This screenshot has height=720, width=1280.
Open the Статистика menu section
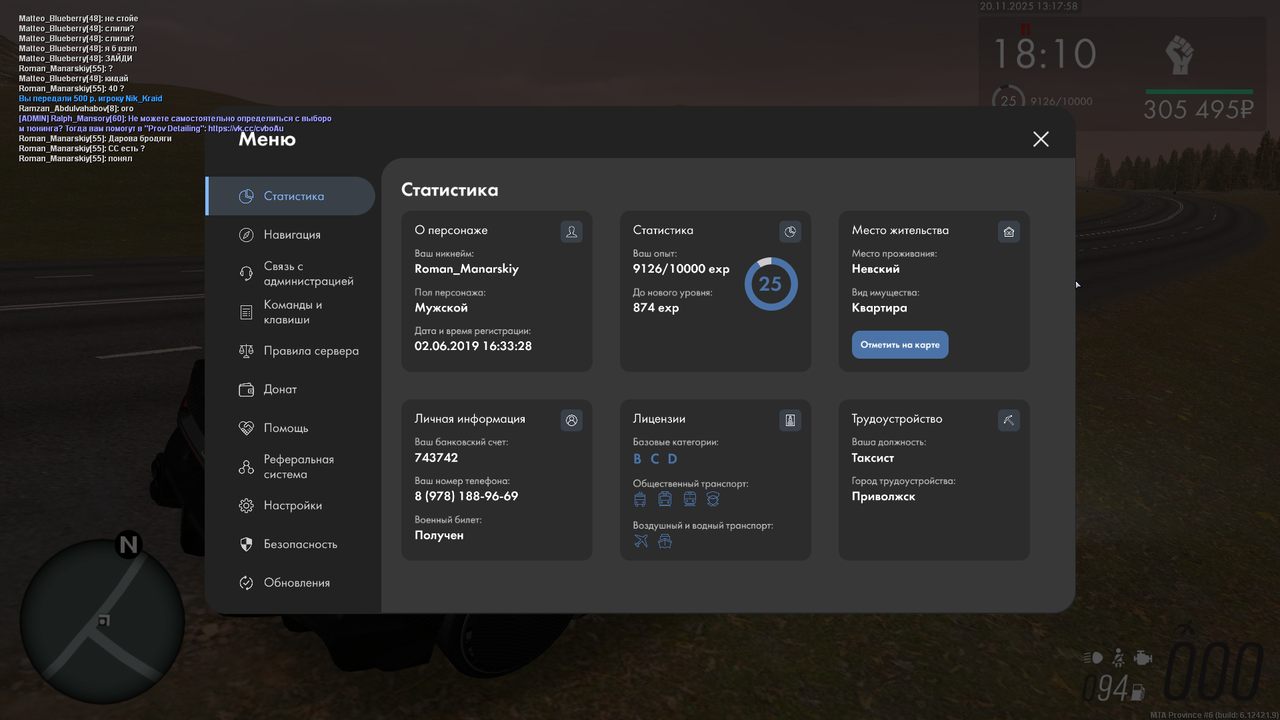coord(290,196)
